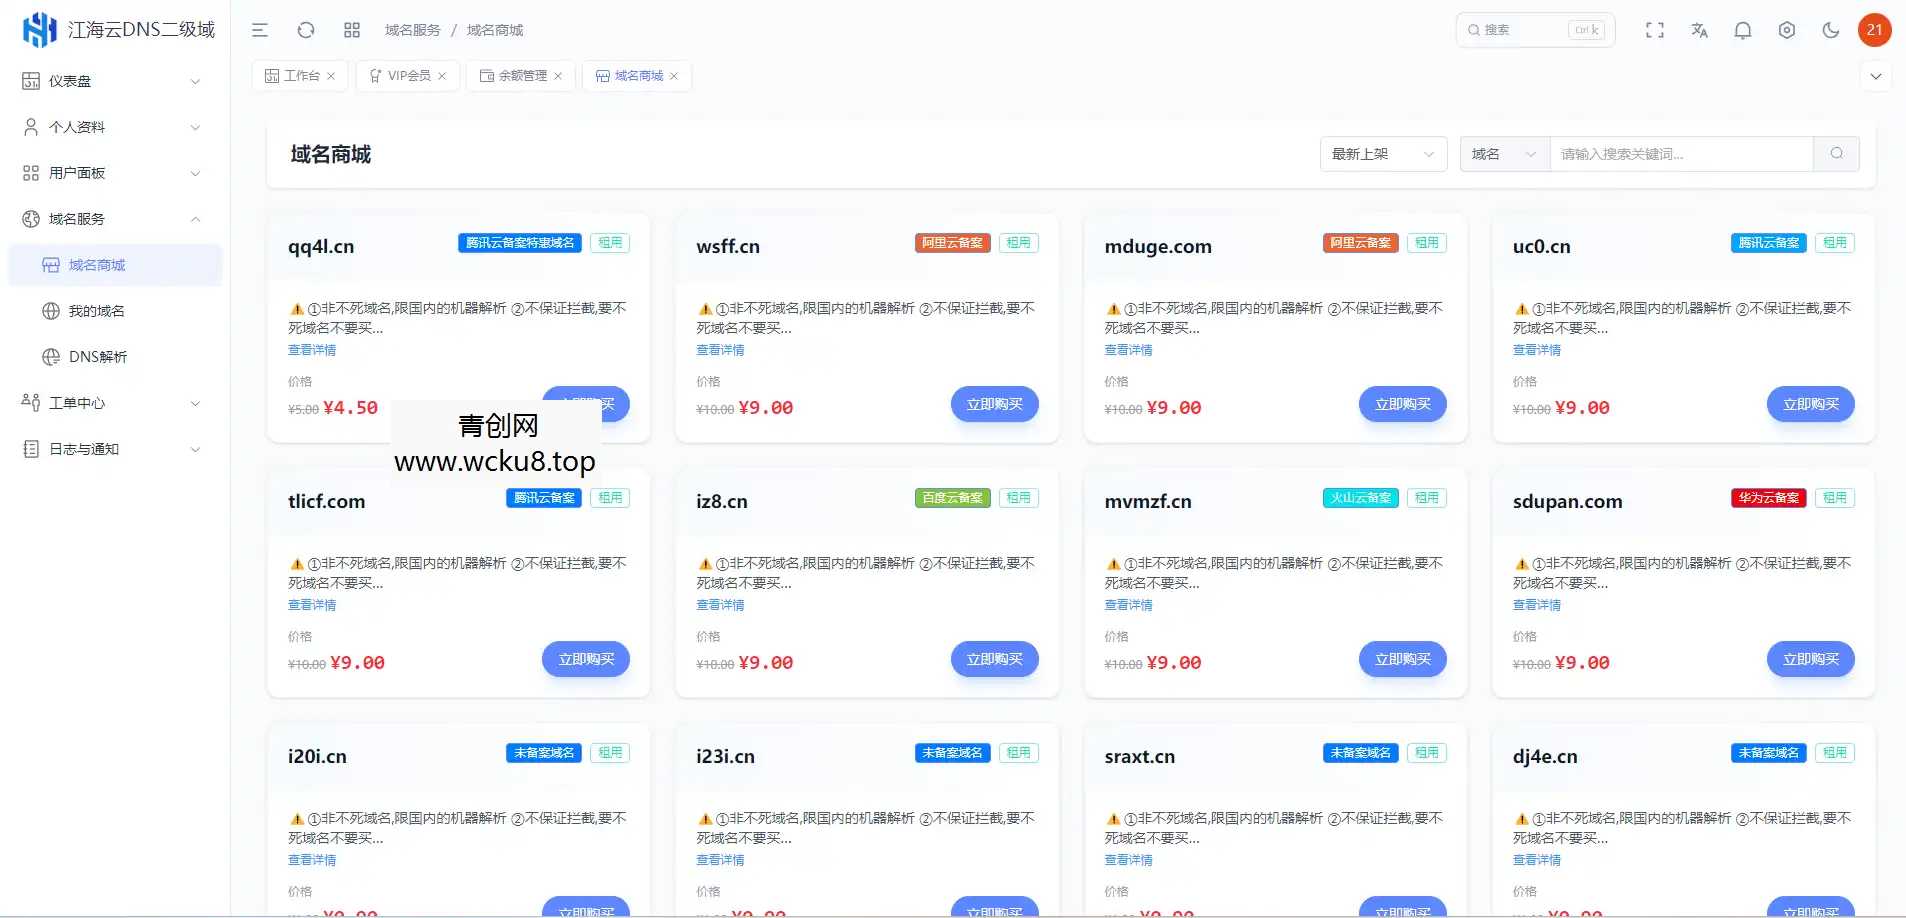Open the notification bell icon
The image size is (1906, 918).
pyautogui.click(x=1743, y=30)
